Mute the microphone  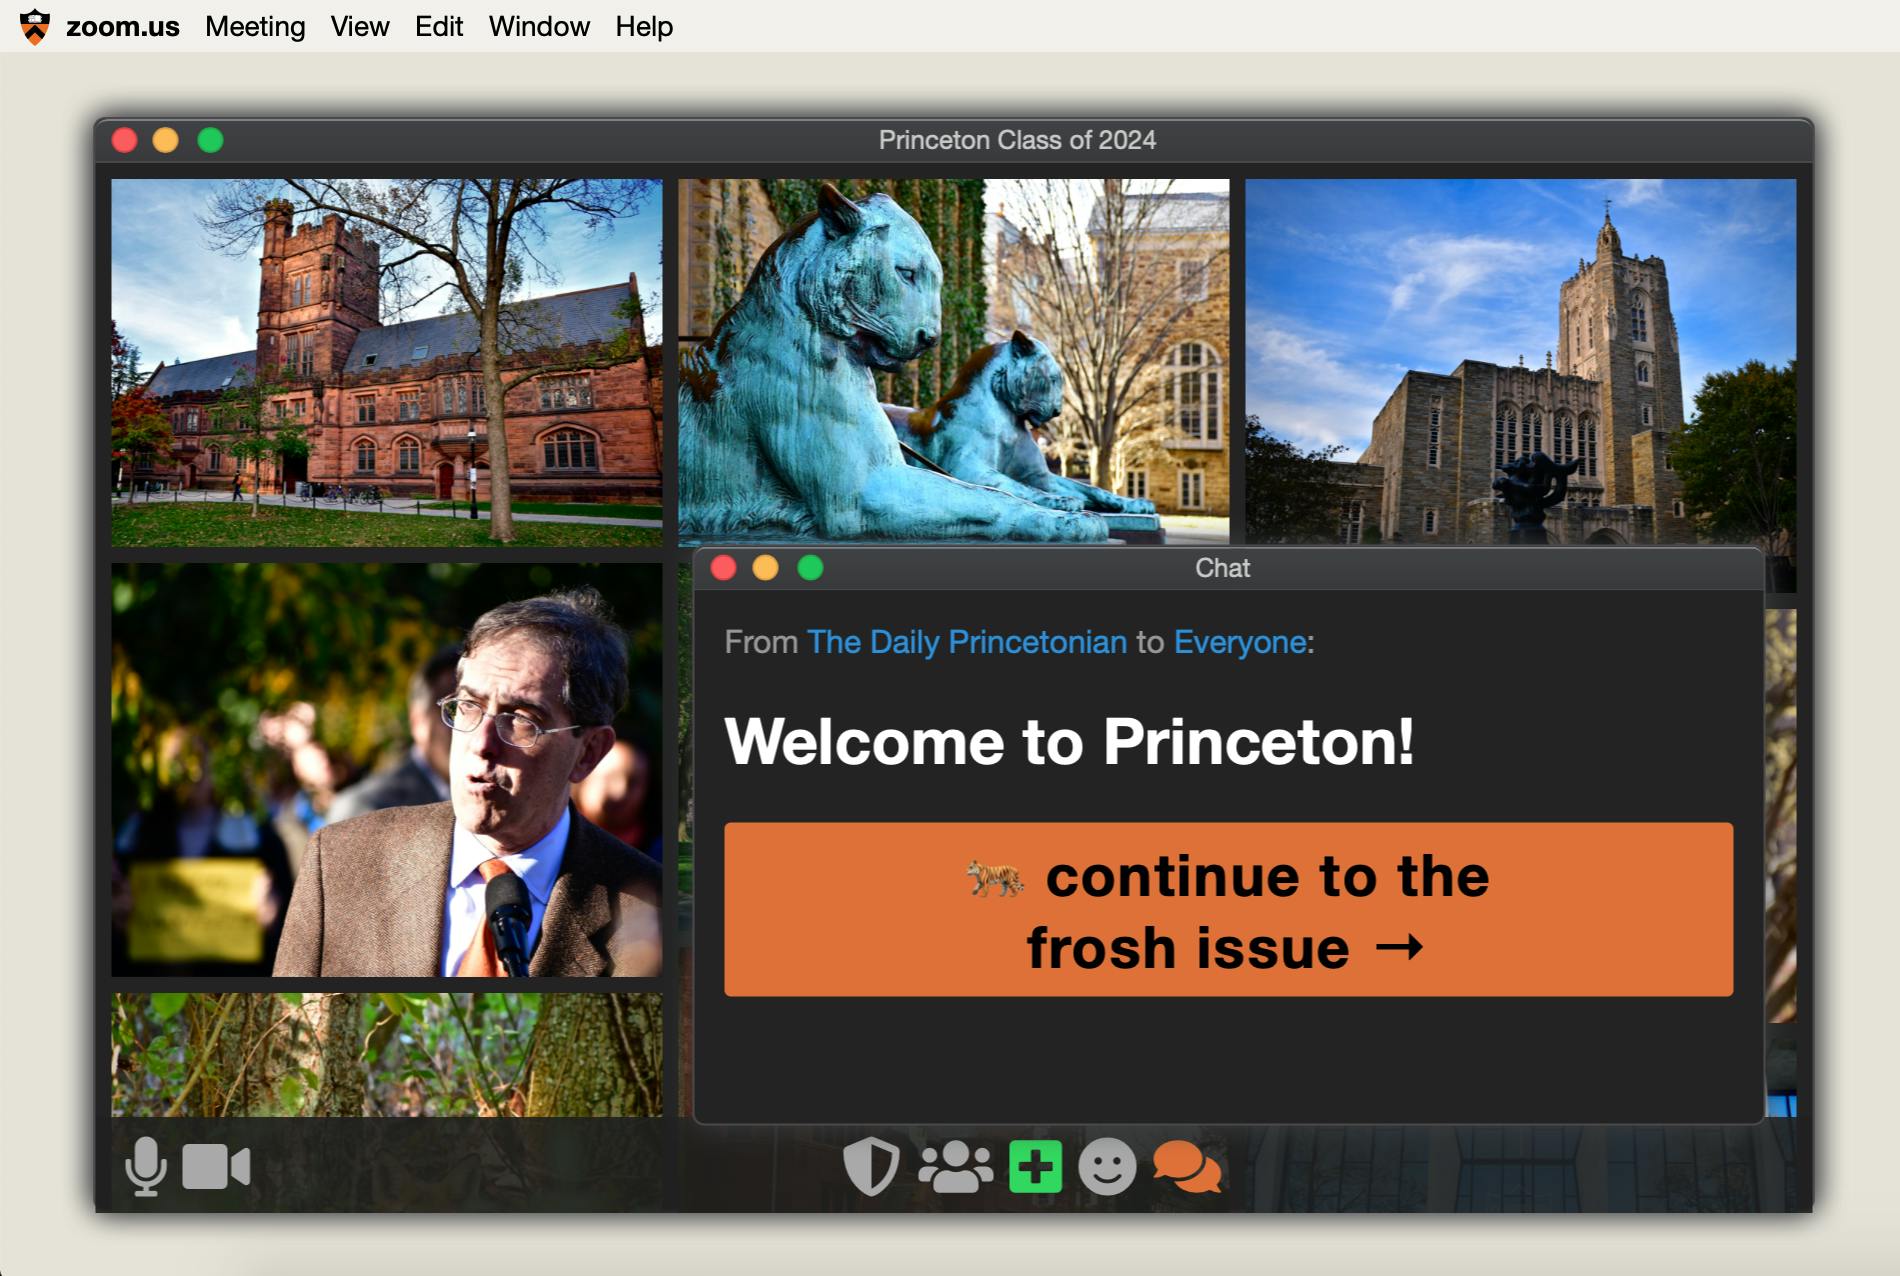pos(147,1163)
